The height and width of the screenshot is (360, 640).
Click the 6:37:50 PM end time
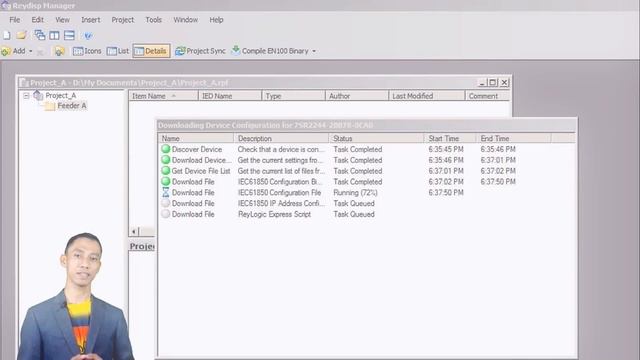tap(498, 182)
